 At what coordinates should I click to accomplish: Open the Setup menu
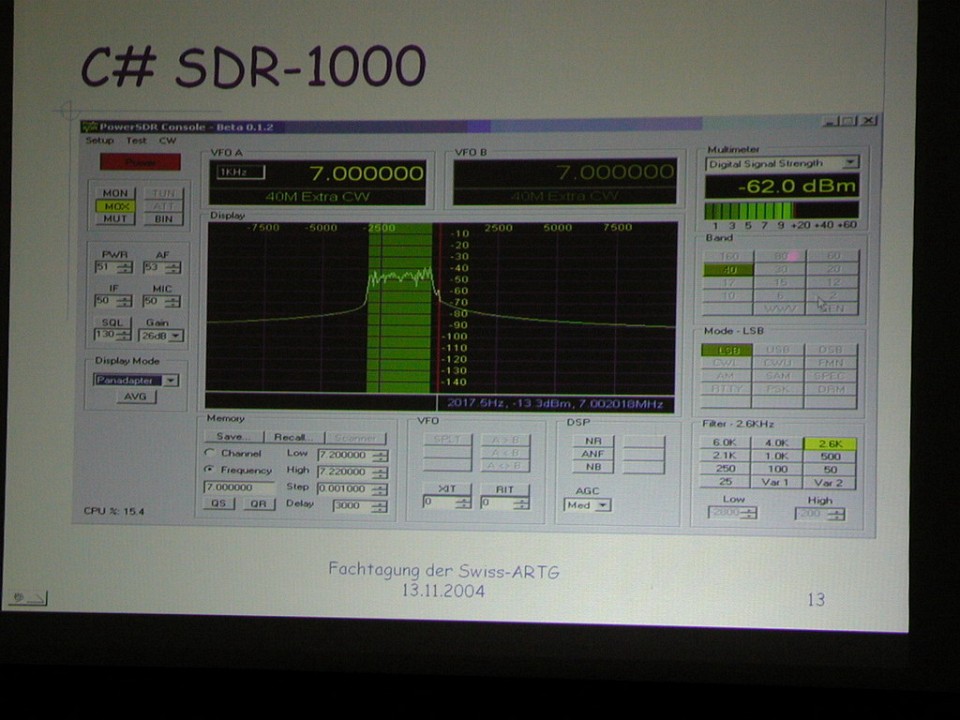tap(99, 140)
